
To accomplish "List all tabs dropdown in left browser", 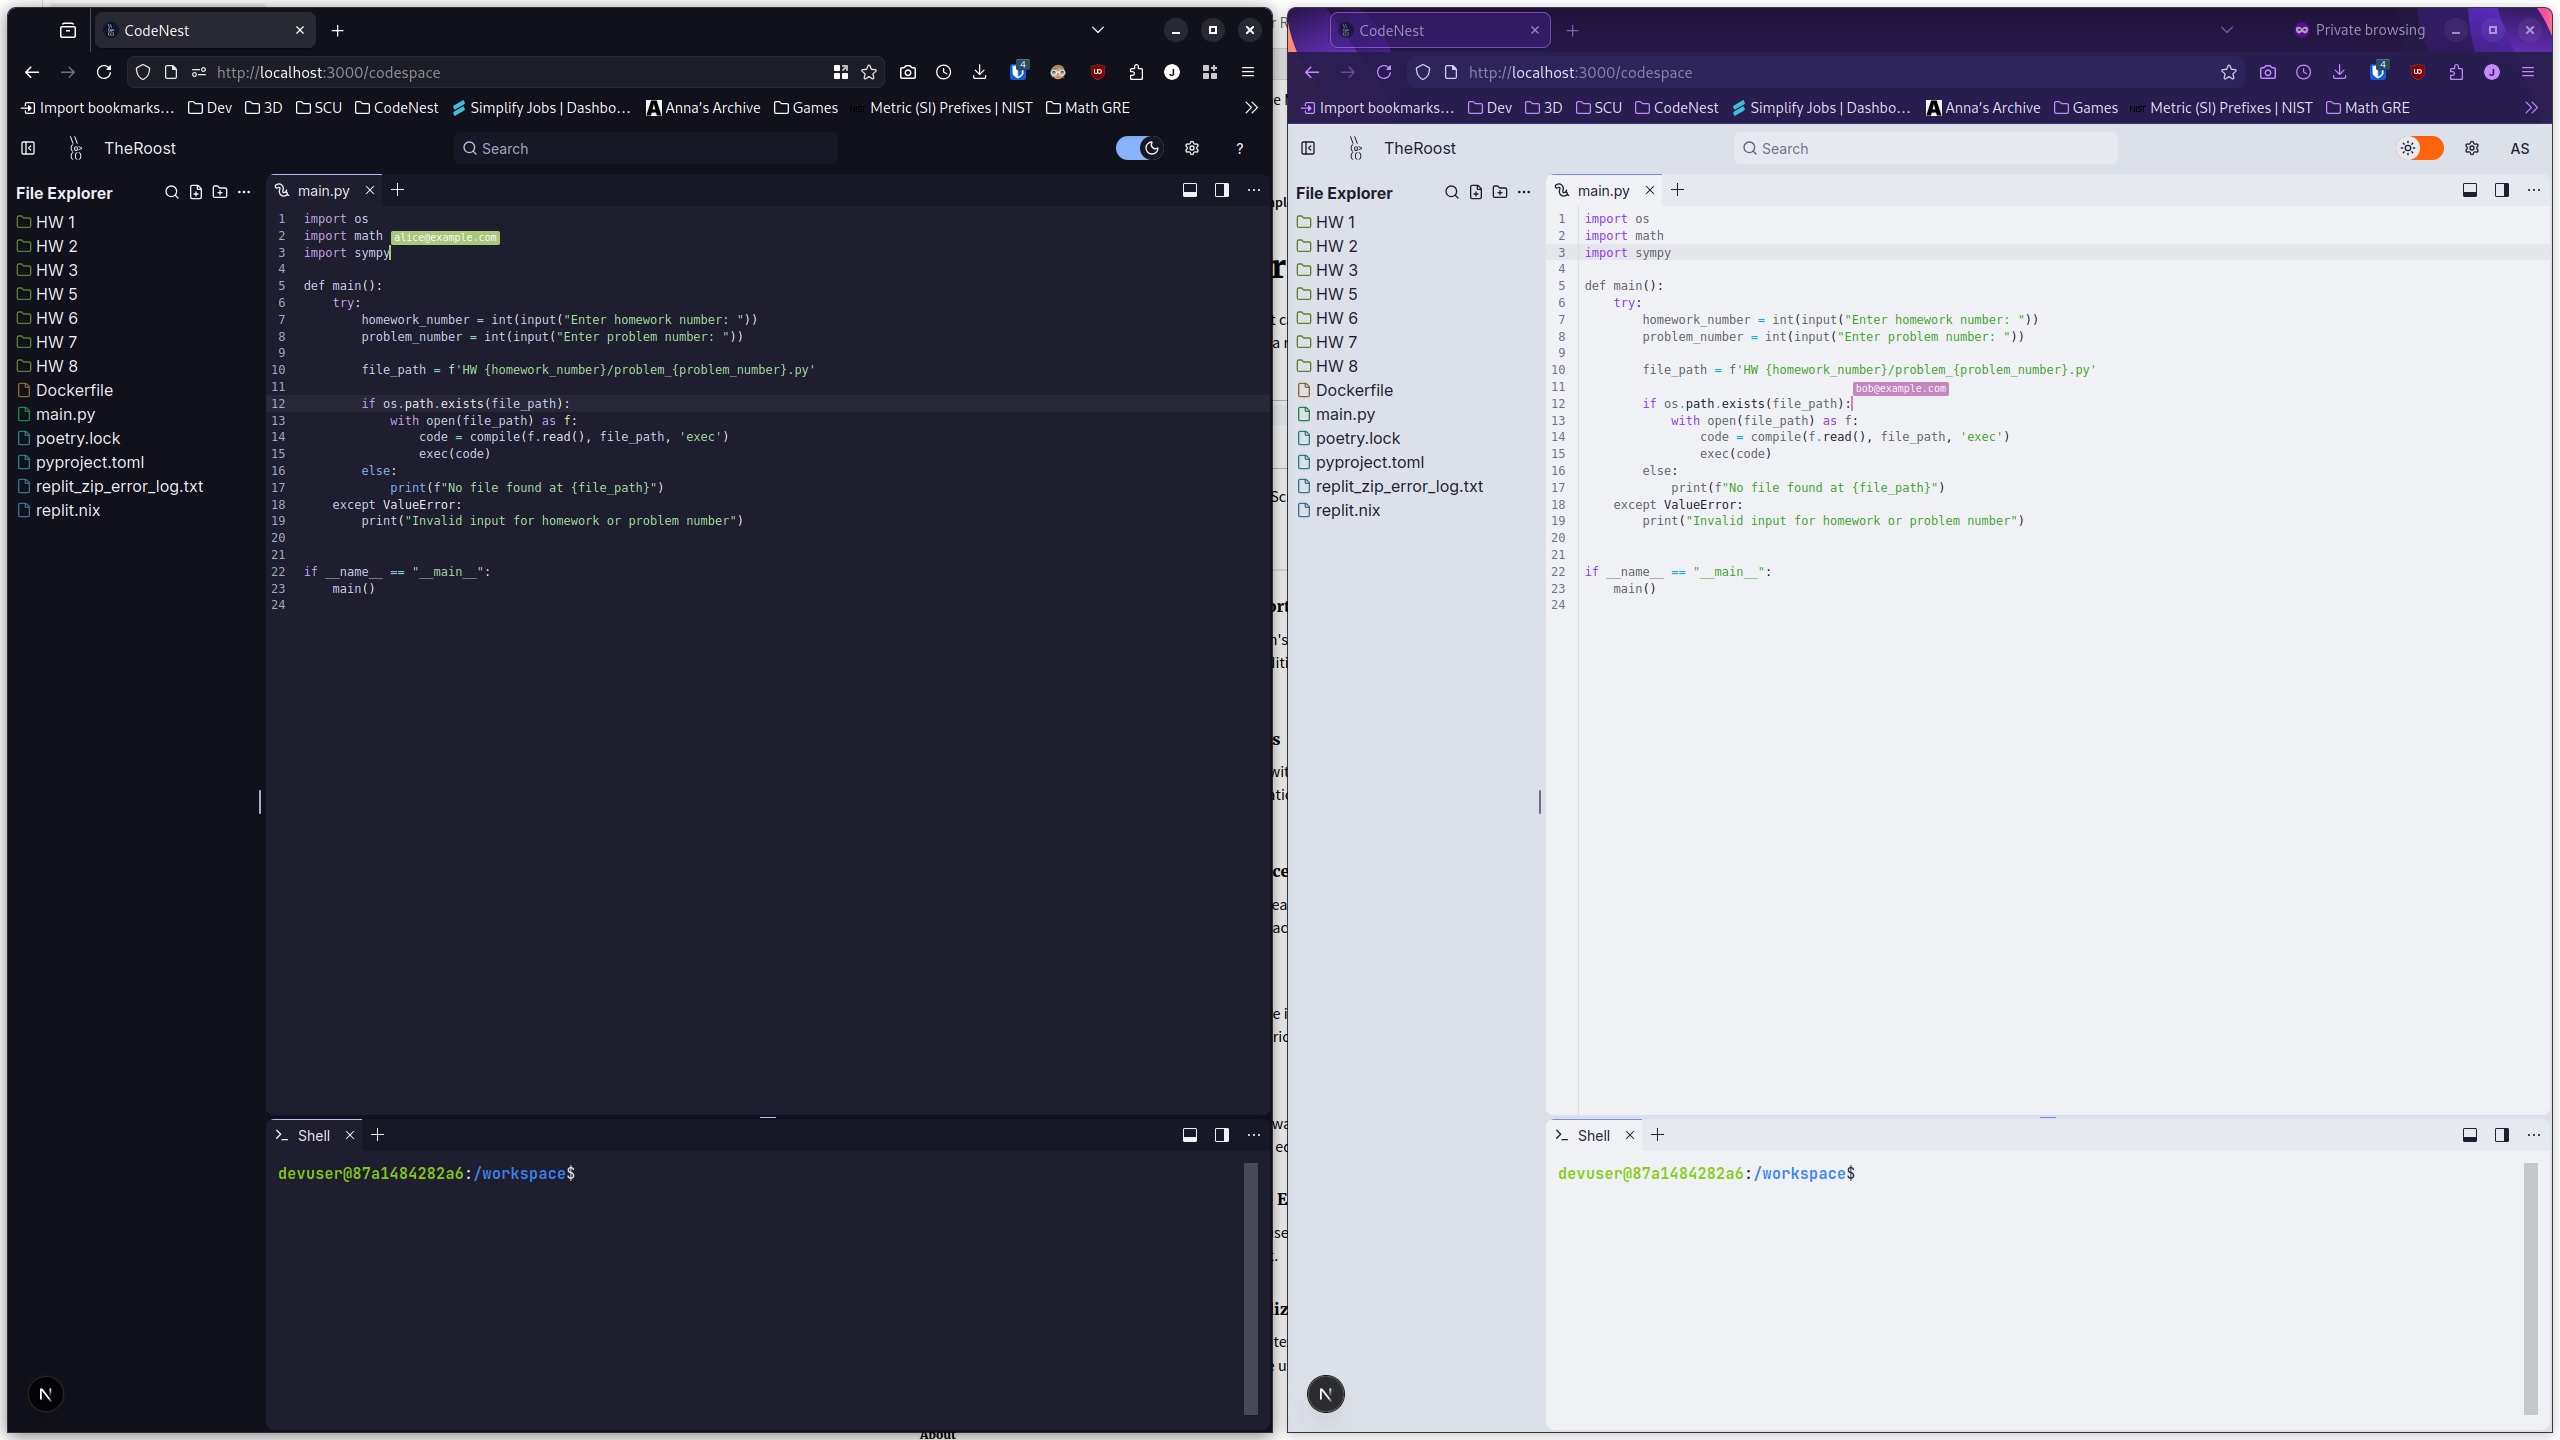I will click(x=1098, y=30).
